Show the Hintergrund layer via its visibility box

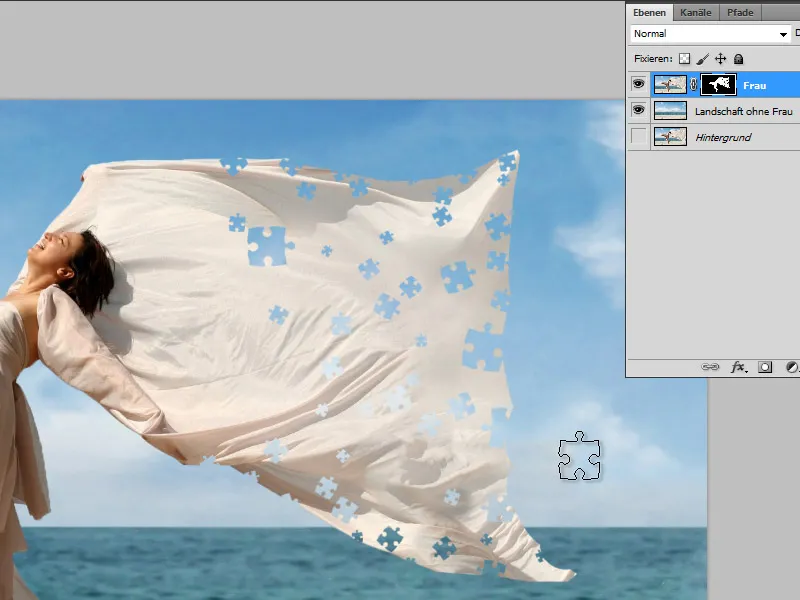(x=638, y=137)
